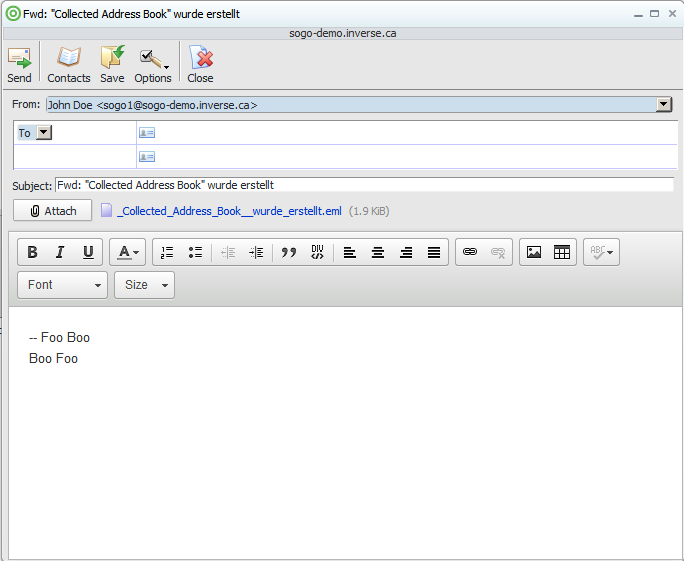
Task: Open the Size dropdown
Action: [x=144, y=285]
